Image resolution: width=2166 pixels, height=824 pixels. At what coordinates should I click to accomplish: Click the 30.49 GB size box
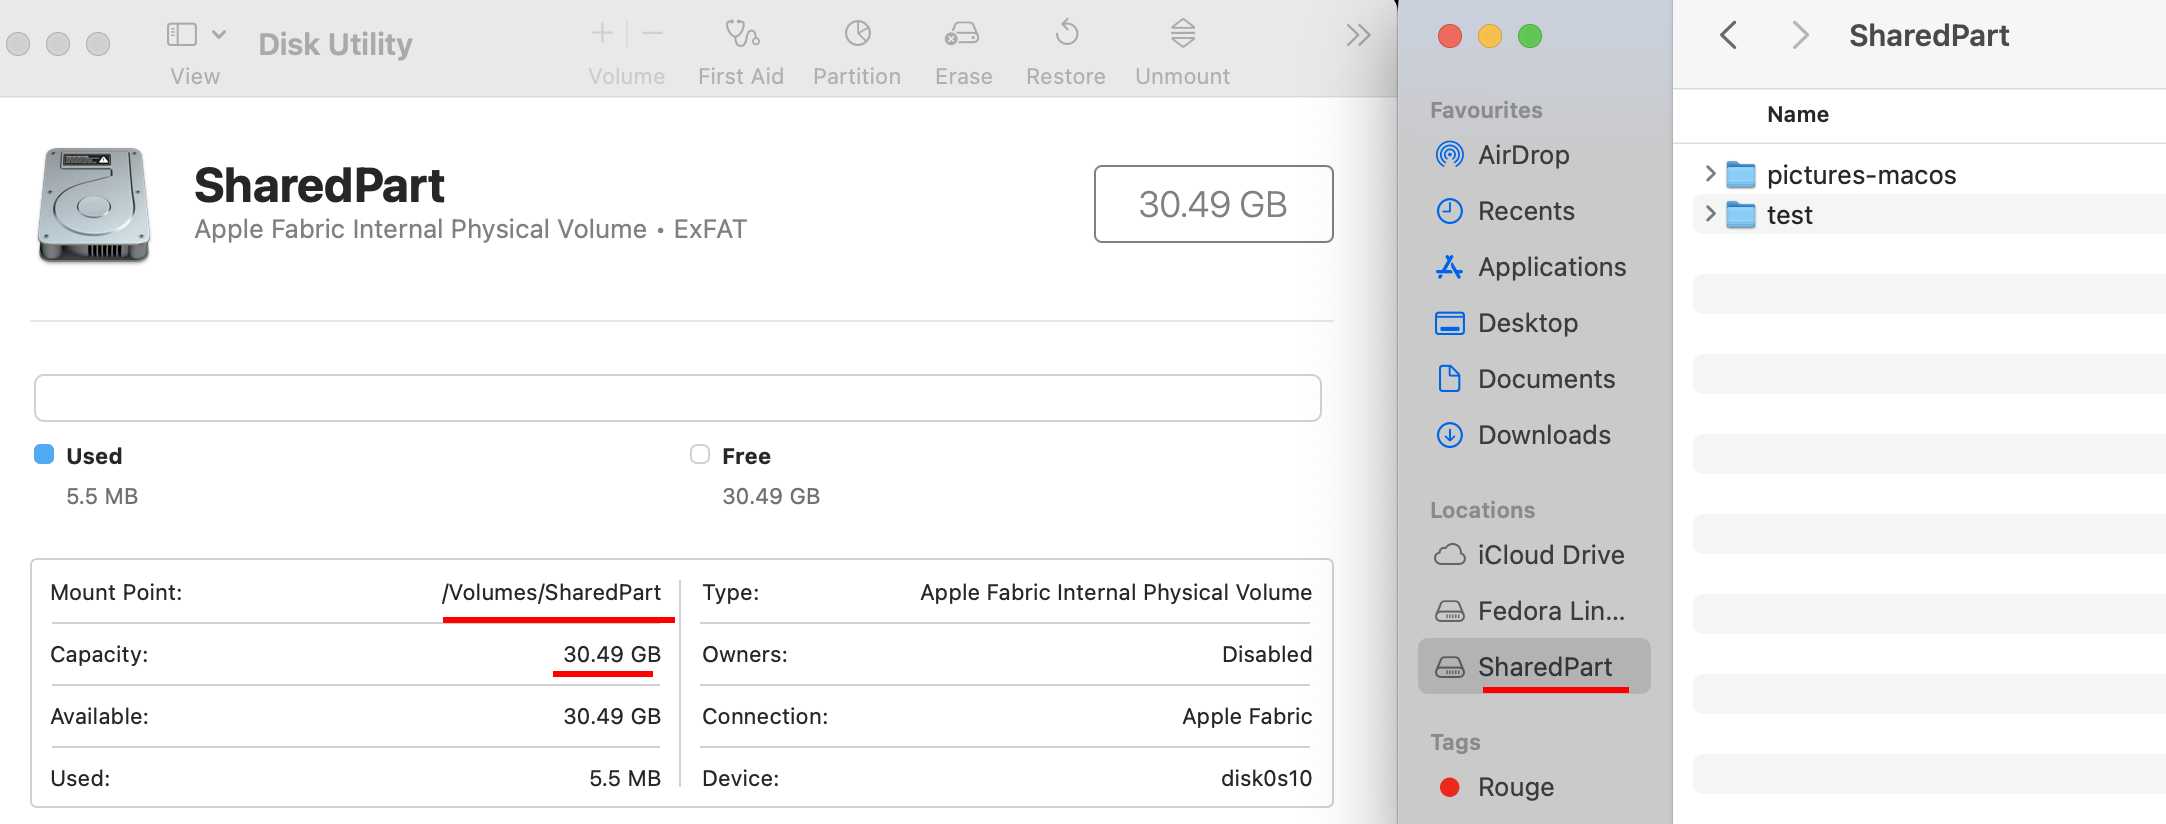tap(1213, 204)
